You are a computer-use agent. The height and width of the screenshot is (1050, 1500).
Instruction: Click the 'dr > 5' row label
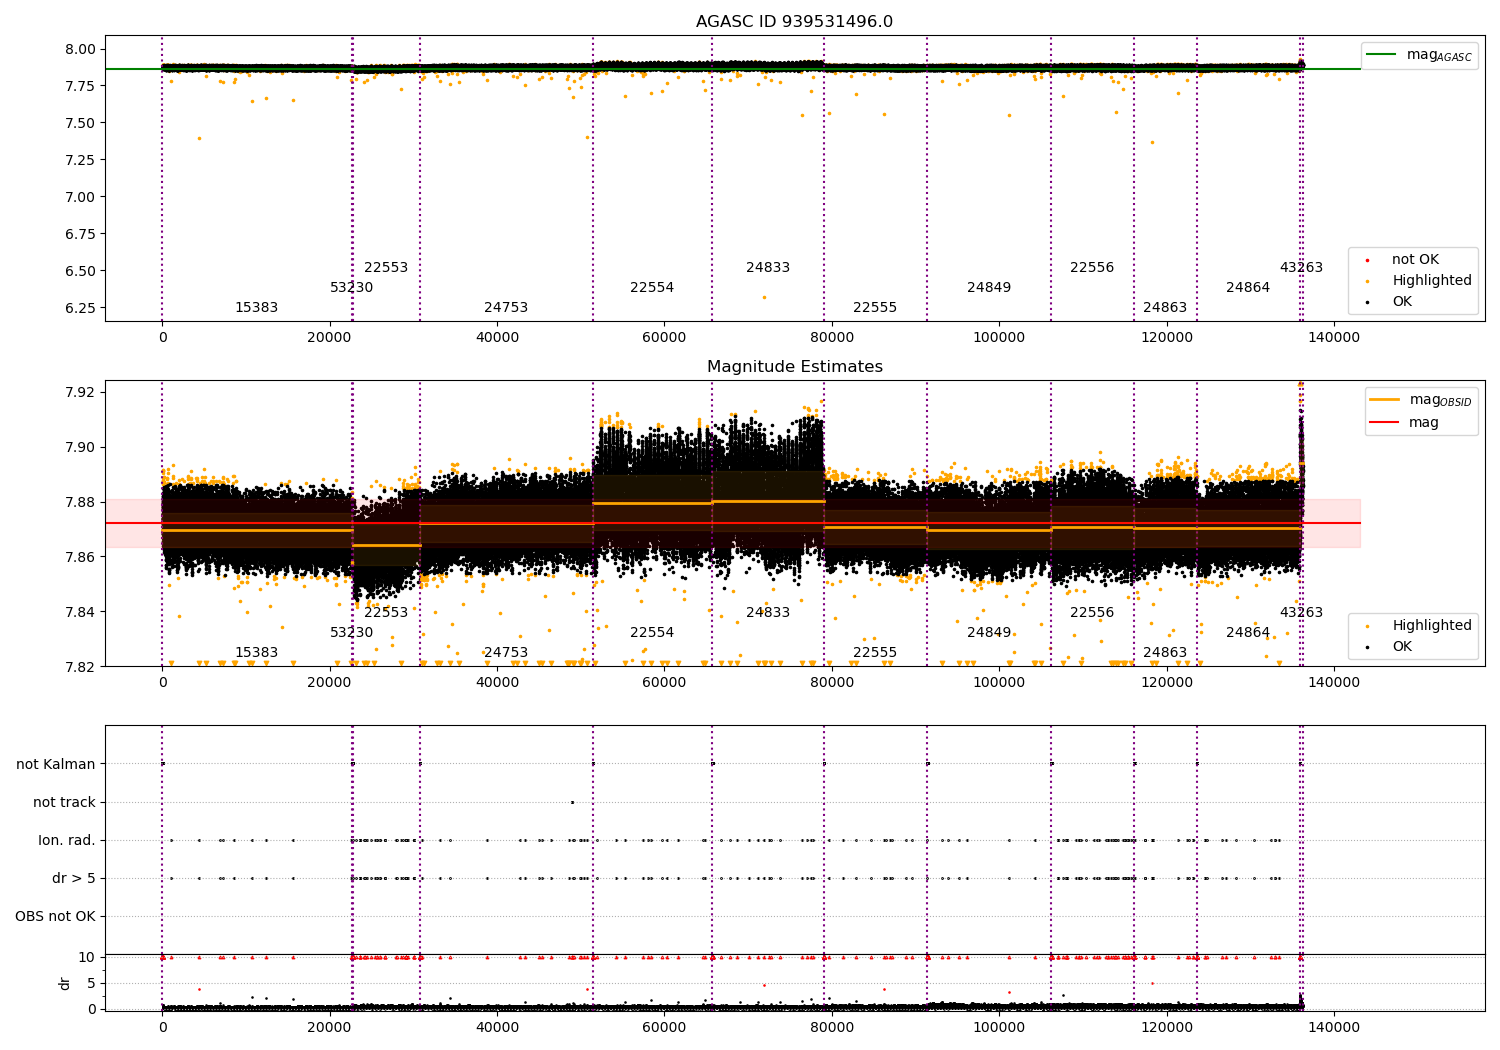click(74, 878)
